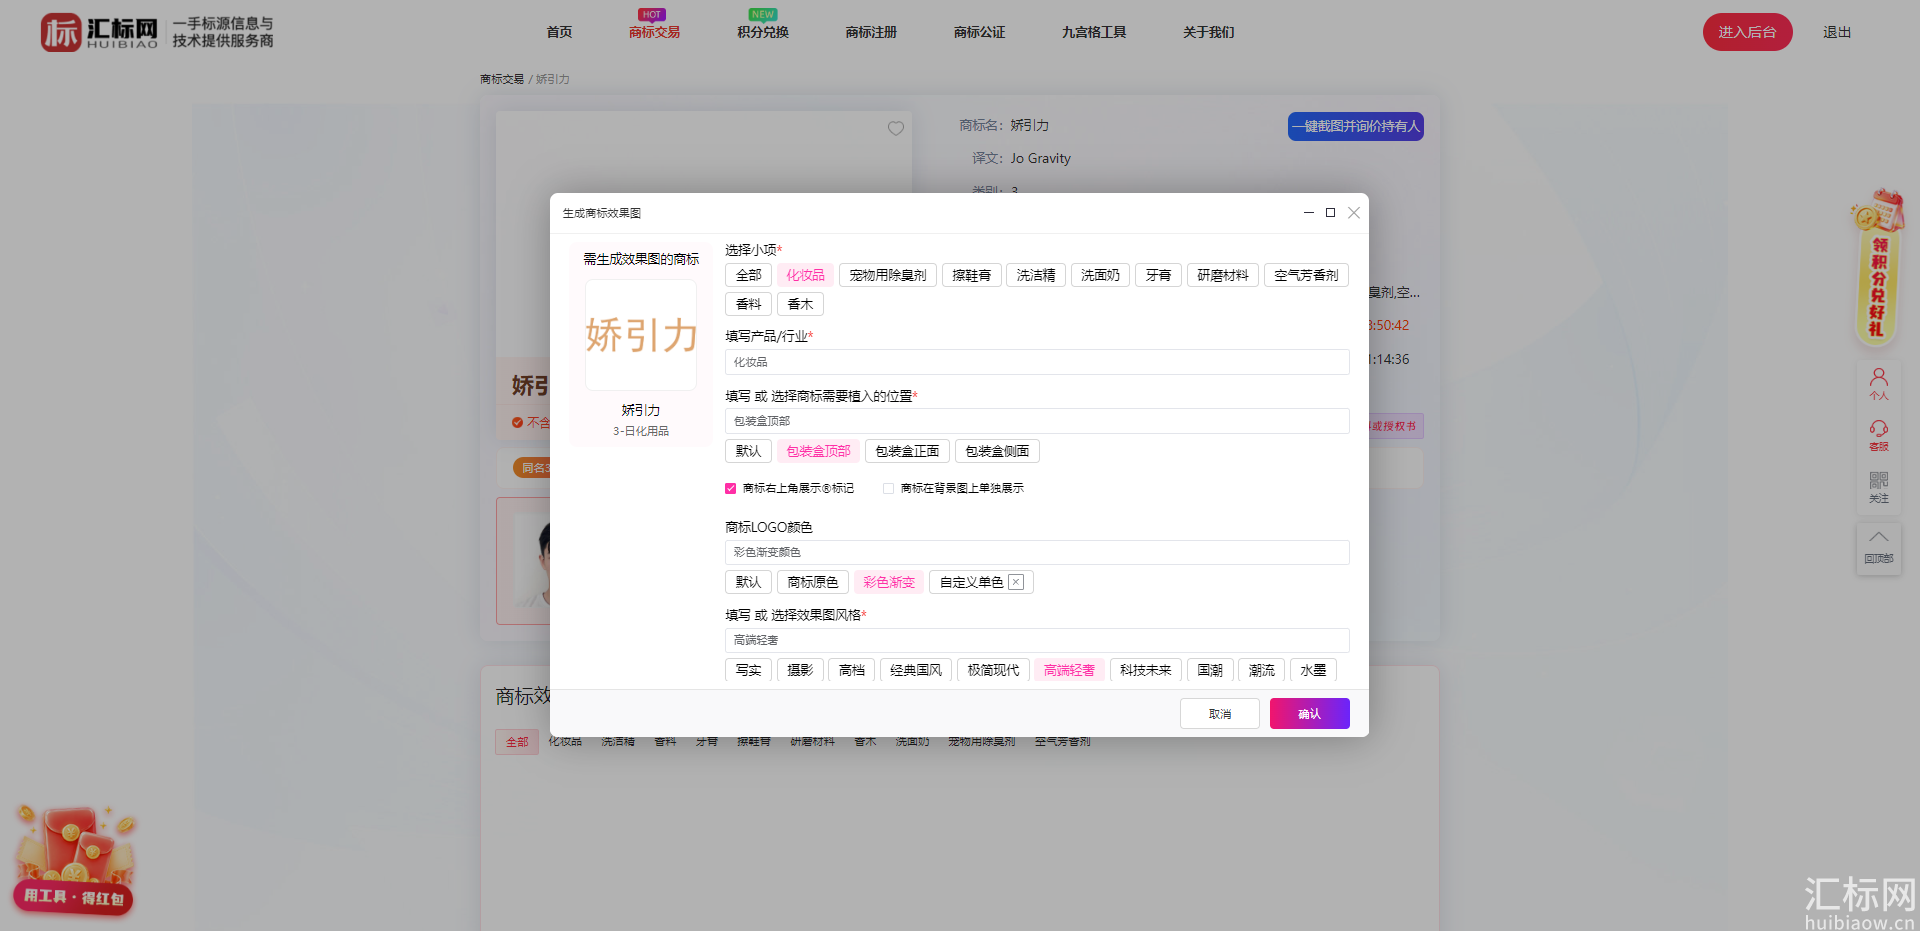Click the heart favorite icon on trademark image
Viewport: 1920px width, 931px height.
[x=896, y=128]
